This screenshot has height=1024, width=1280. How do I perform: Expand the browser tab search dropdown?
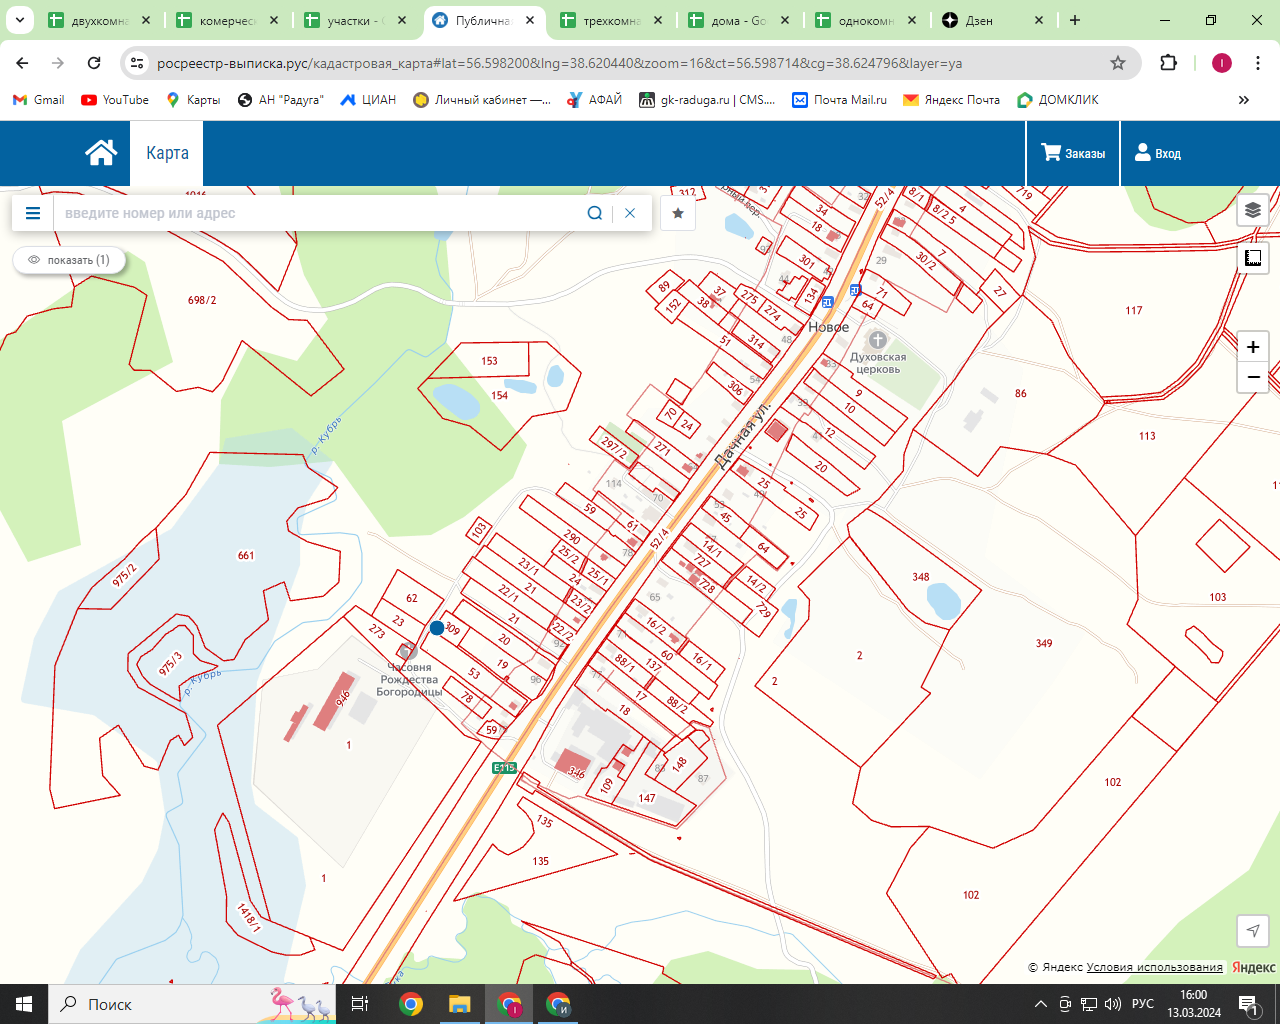coord(19,20)
